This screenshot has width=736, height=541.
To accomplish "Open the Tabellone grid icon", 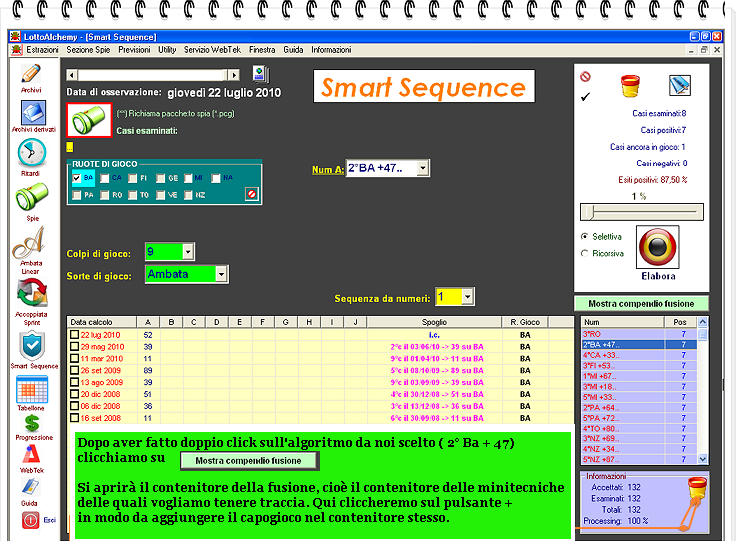I will point(32,390).
